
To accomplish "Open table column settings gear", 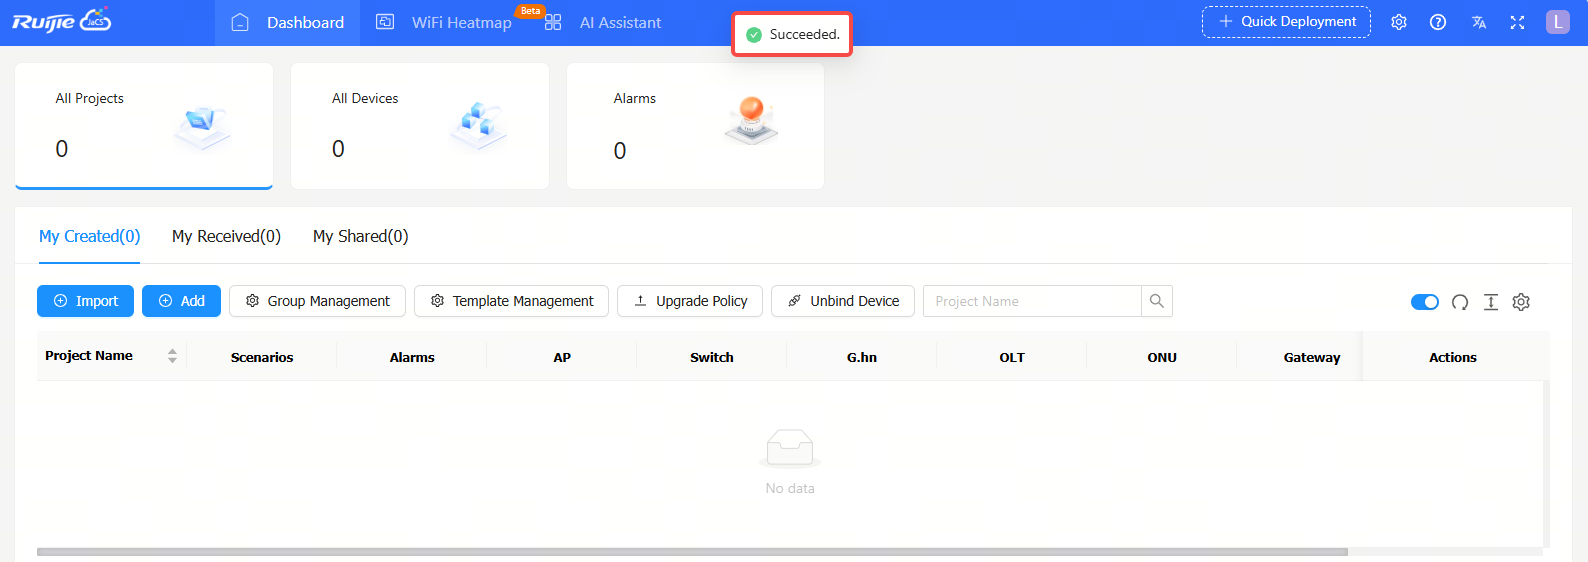I will [x=1521, y=302].
